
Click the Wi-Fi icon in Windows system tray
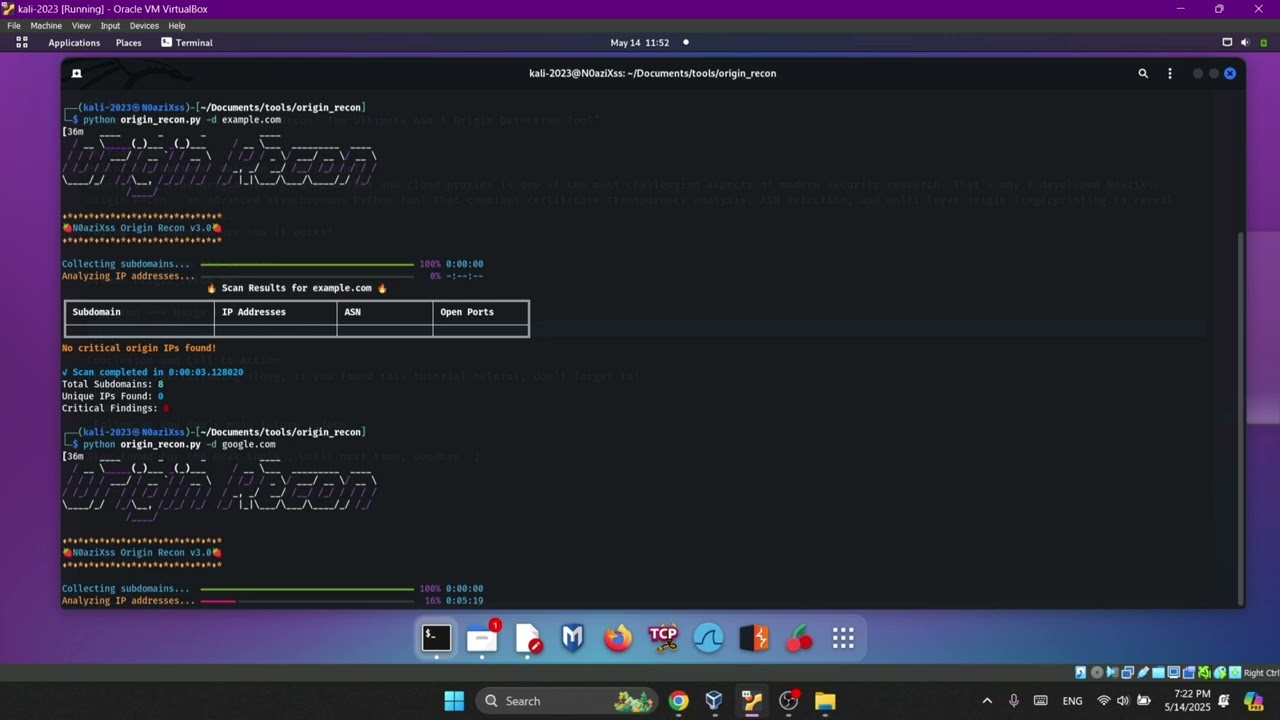[1104, 701]
